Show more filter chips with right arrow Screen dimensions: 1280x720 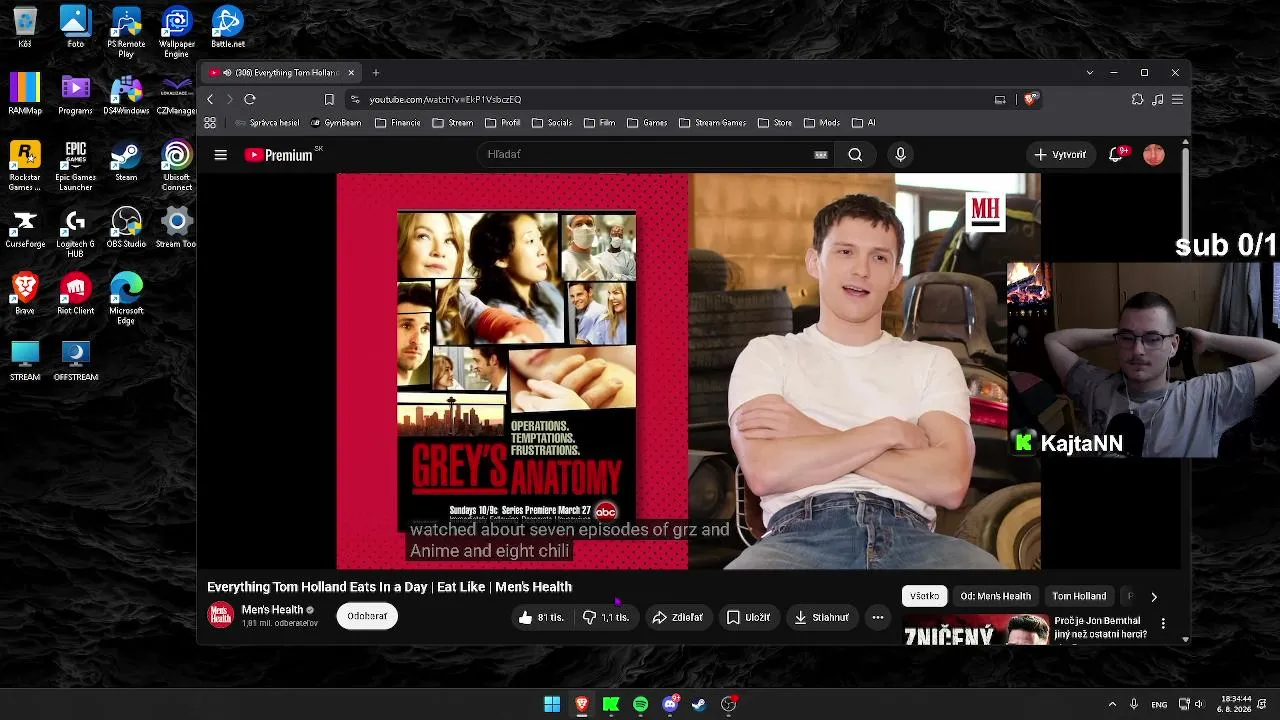click(1154, 597)
